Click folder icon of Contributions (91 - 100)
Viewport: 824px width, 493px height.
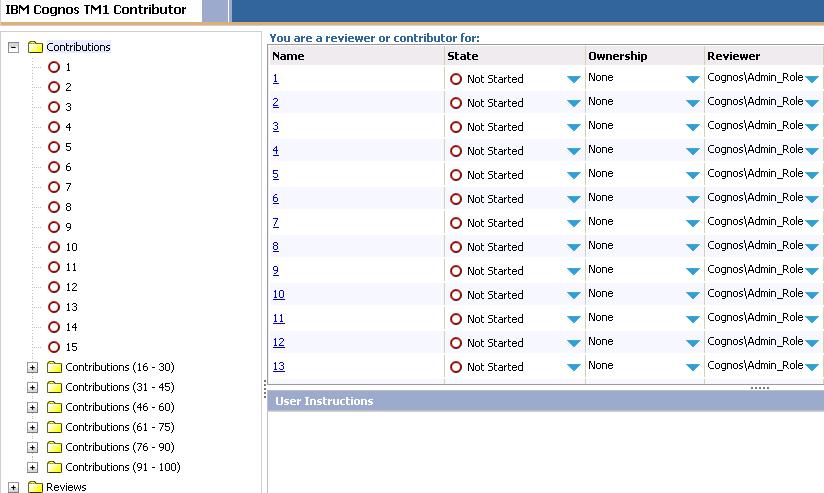click(54, 467)
